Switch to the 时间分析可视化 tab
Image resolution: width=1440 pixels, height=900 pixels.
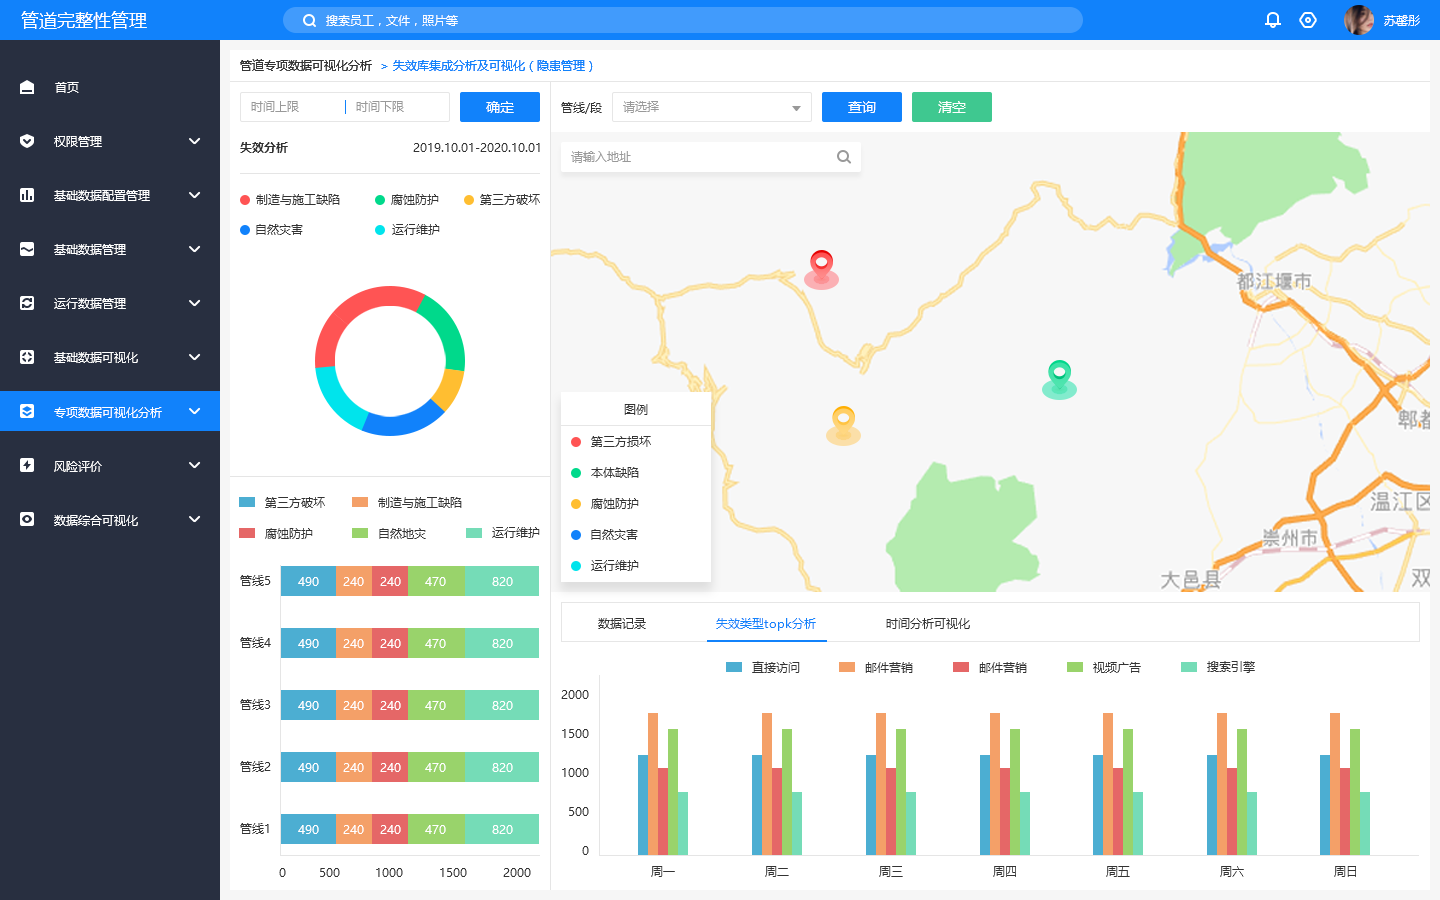[x=927, y=624]
